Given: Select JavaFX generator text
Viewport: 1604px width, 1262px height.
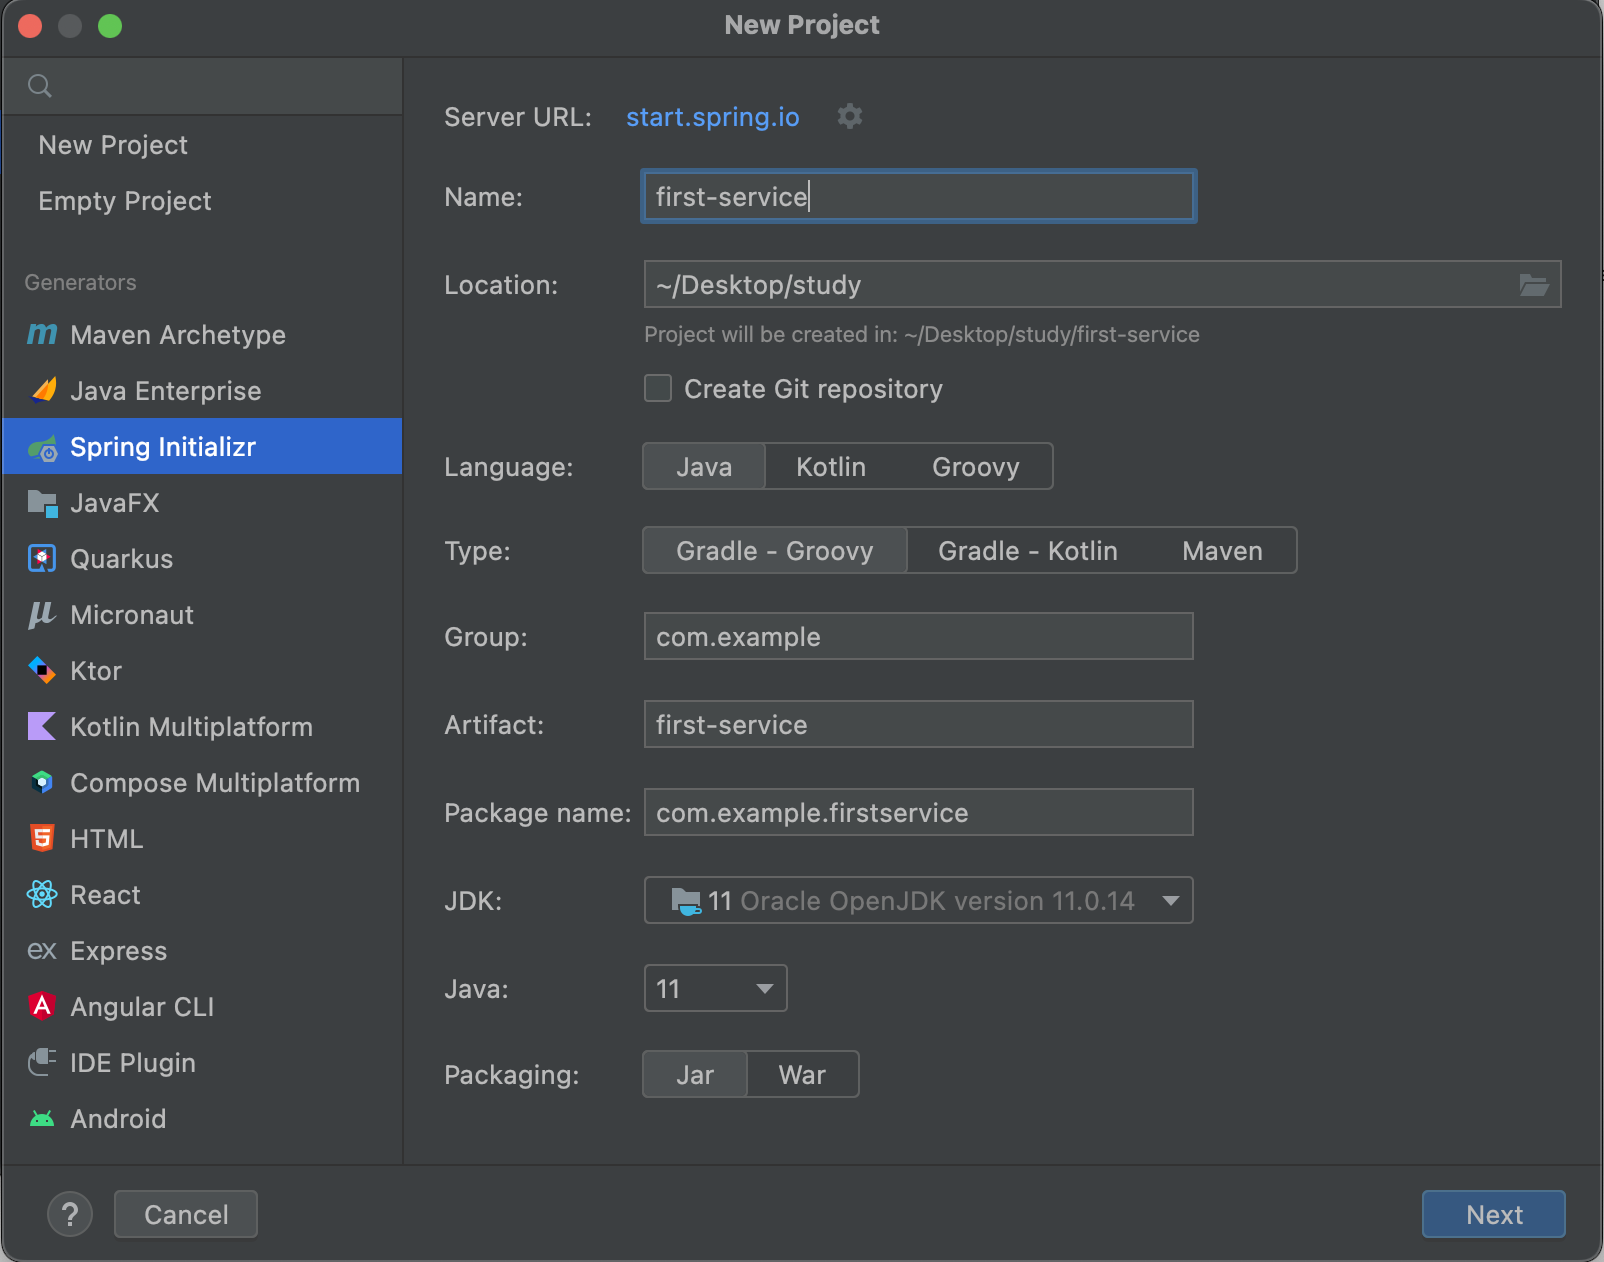Looking at the screenshot, I should click(115, 503).
